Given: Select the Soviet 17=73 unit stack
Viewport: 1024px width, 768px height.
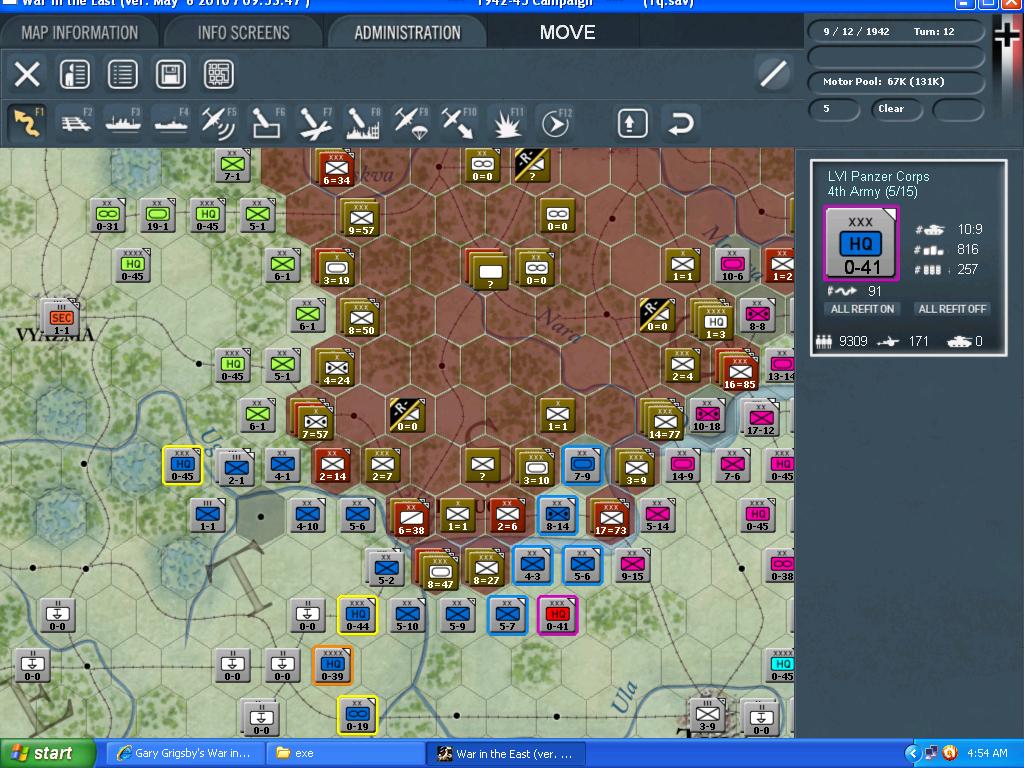Looking at the screenshot, I should (610, 517).
